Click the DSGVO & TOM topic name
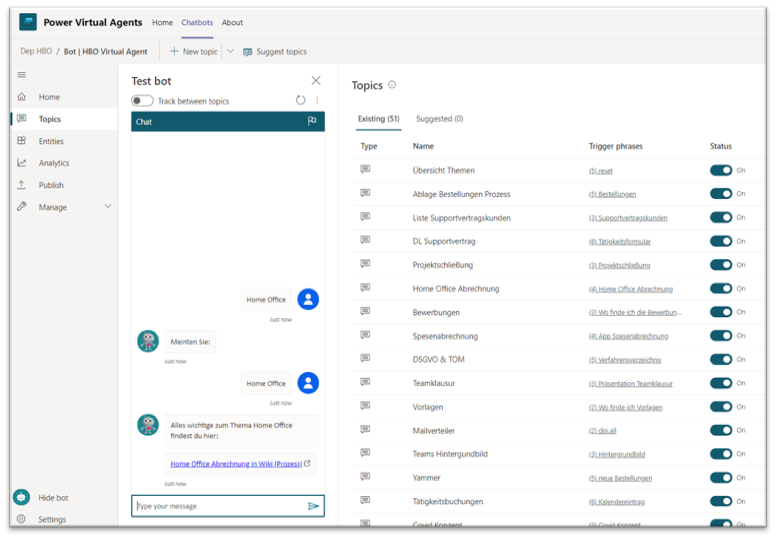 pos(438,359)
